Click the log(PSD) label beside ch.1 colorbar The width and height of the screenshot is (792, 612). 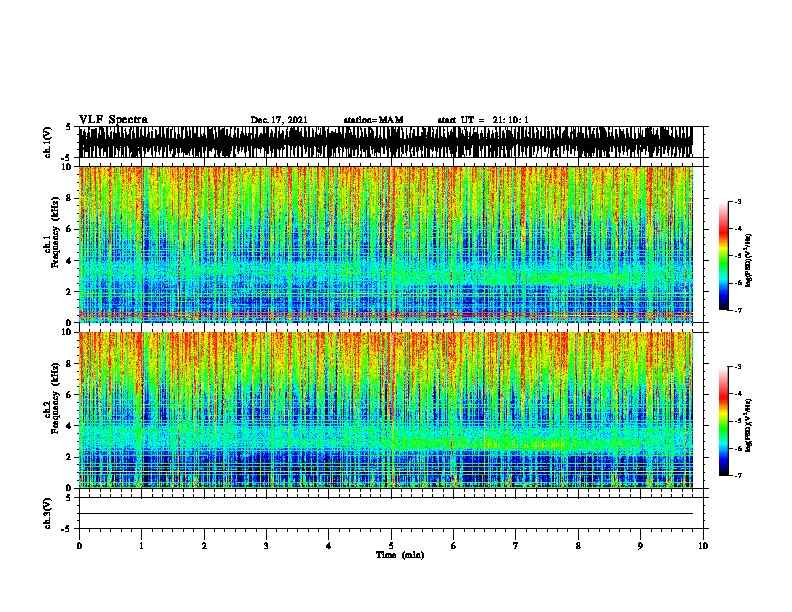pyautogui.click(x=749, y=260)
